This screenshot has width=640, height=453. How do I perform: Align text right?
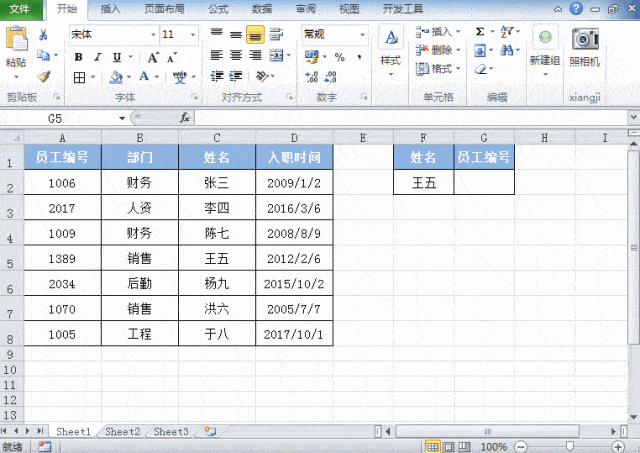(255, 55)
